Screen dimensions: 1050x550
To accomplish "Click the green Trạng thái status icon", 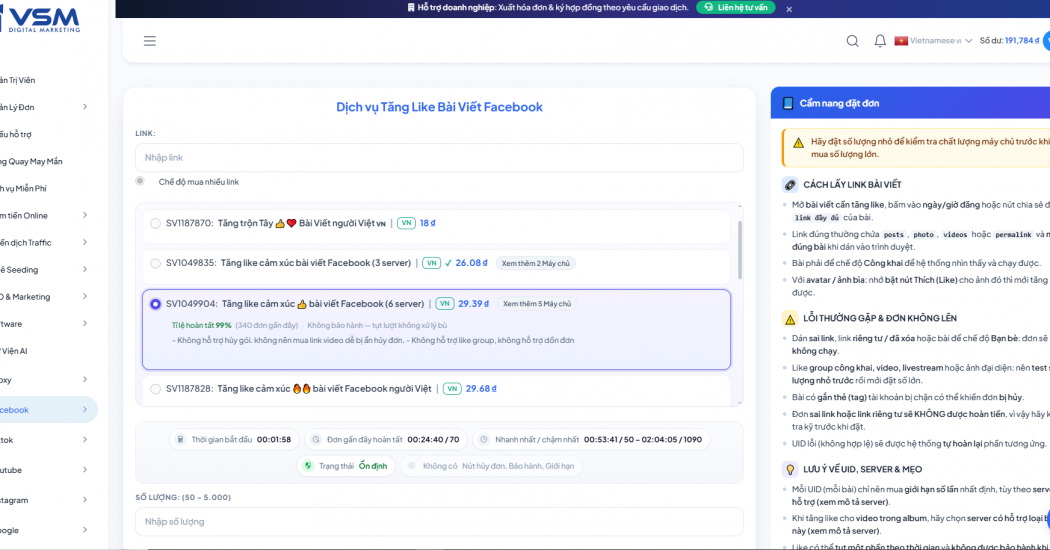I will click(x=308, y=466).
